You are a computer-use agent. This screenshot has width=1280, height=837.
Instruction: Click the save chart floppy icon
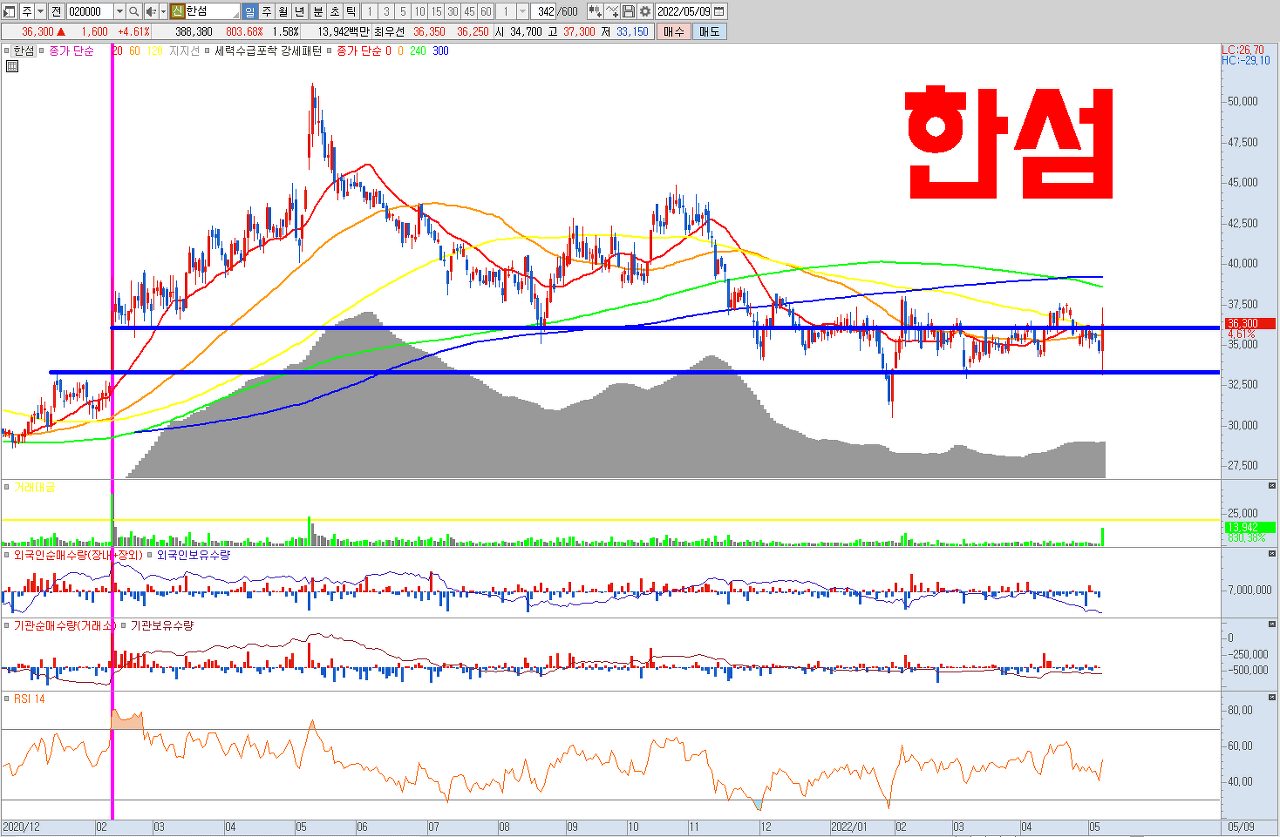[628, 11]
